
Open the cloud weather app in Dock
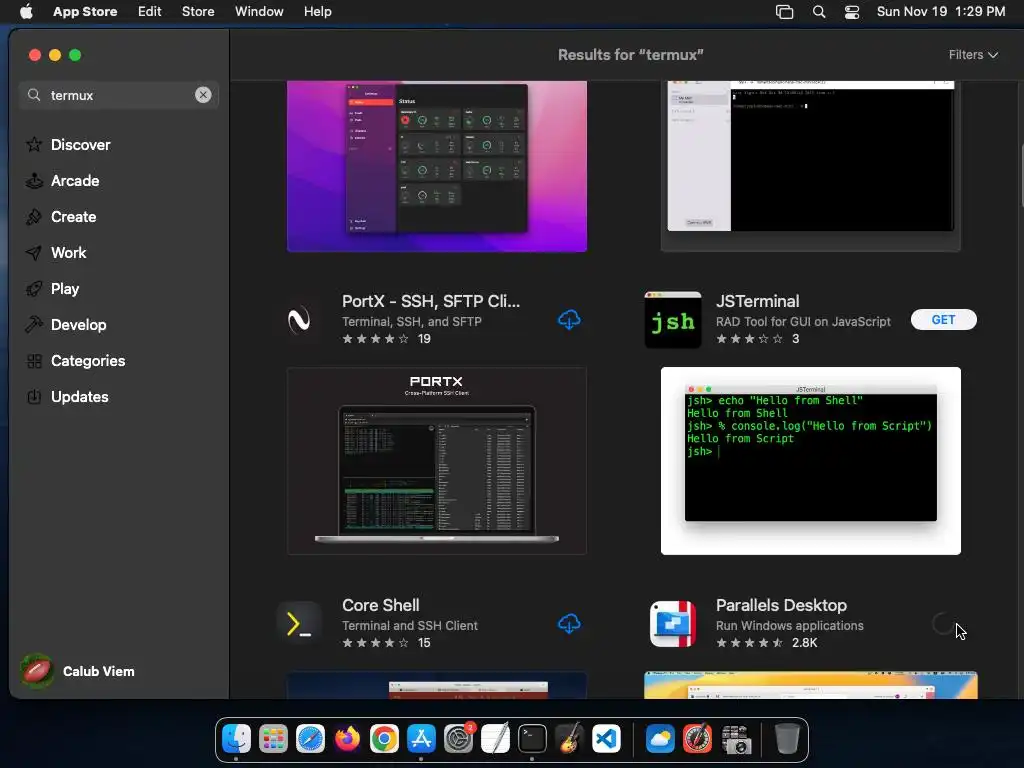(x=660, y=739)
